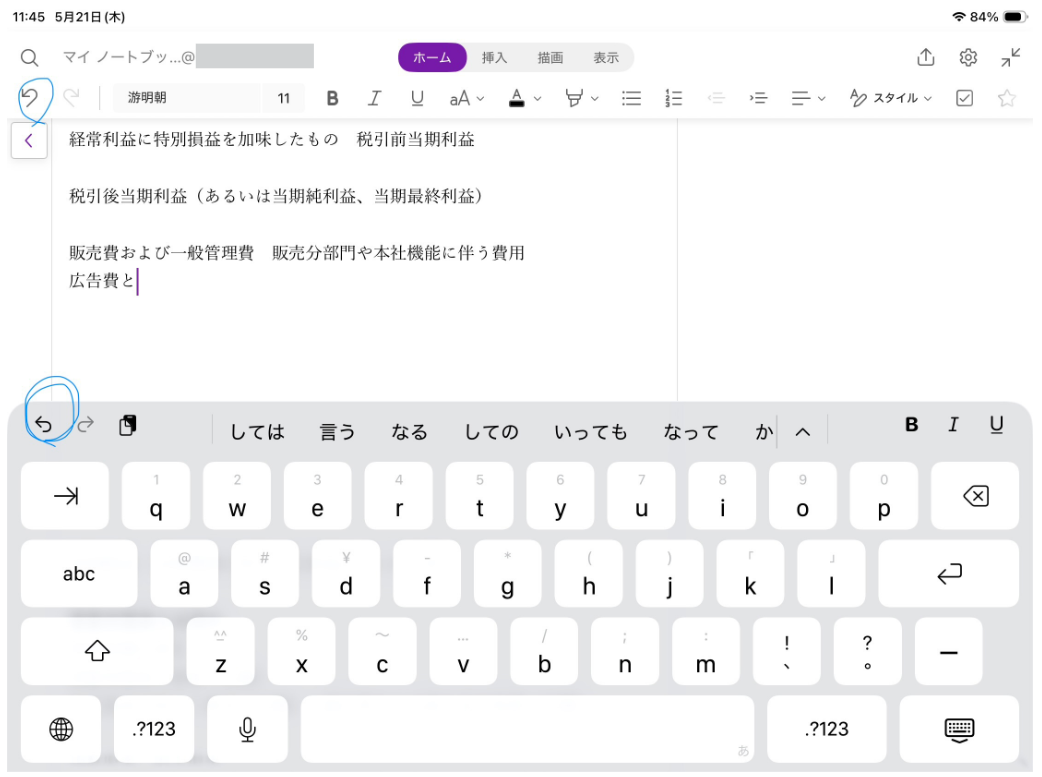Screen dimensions: 1042x777
Task: Choose the しては suggestion
Action: click(257, 432)
